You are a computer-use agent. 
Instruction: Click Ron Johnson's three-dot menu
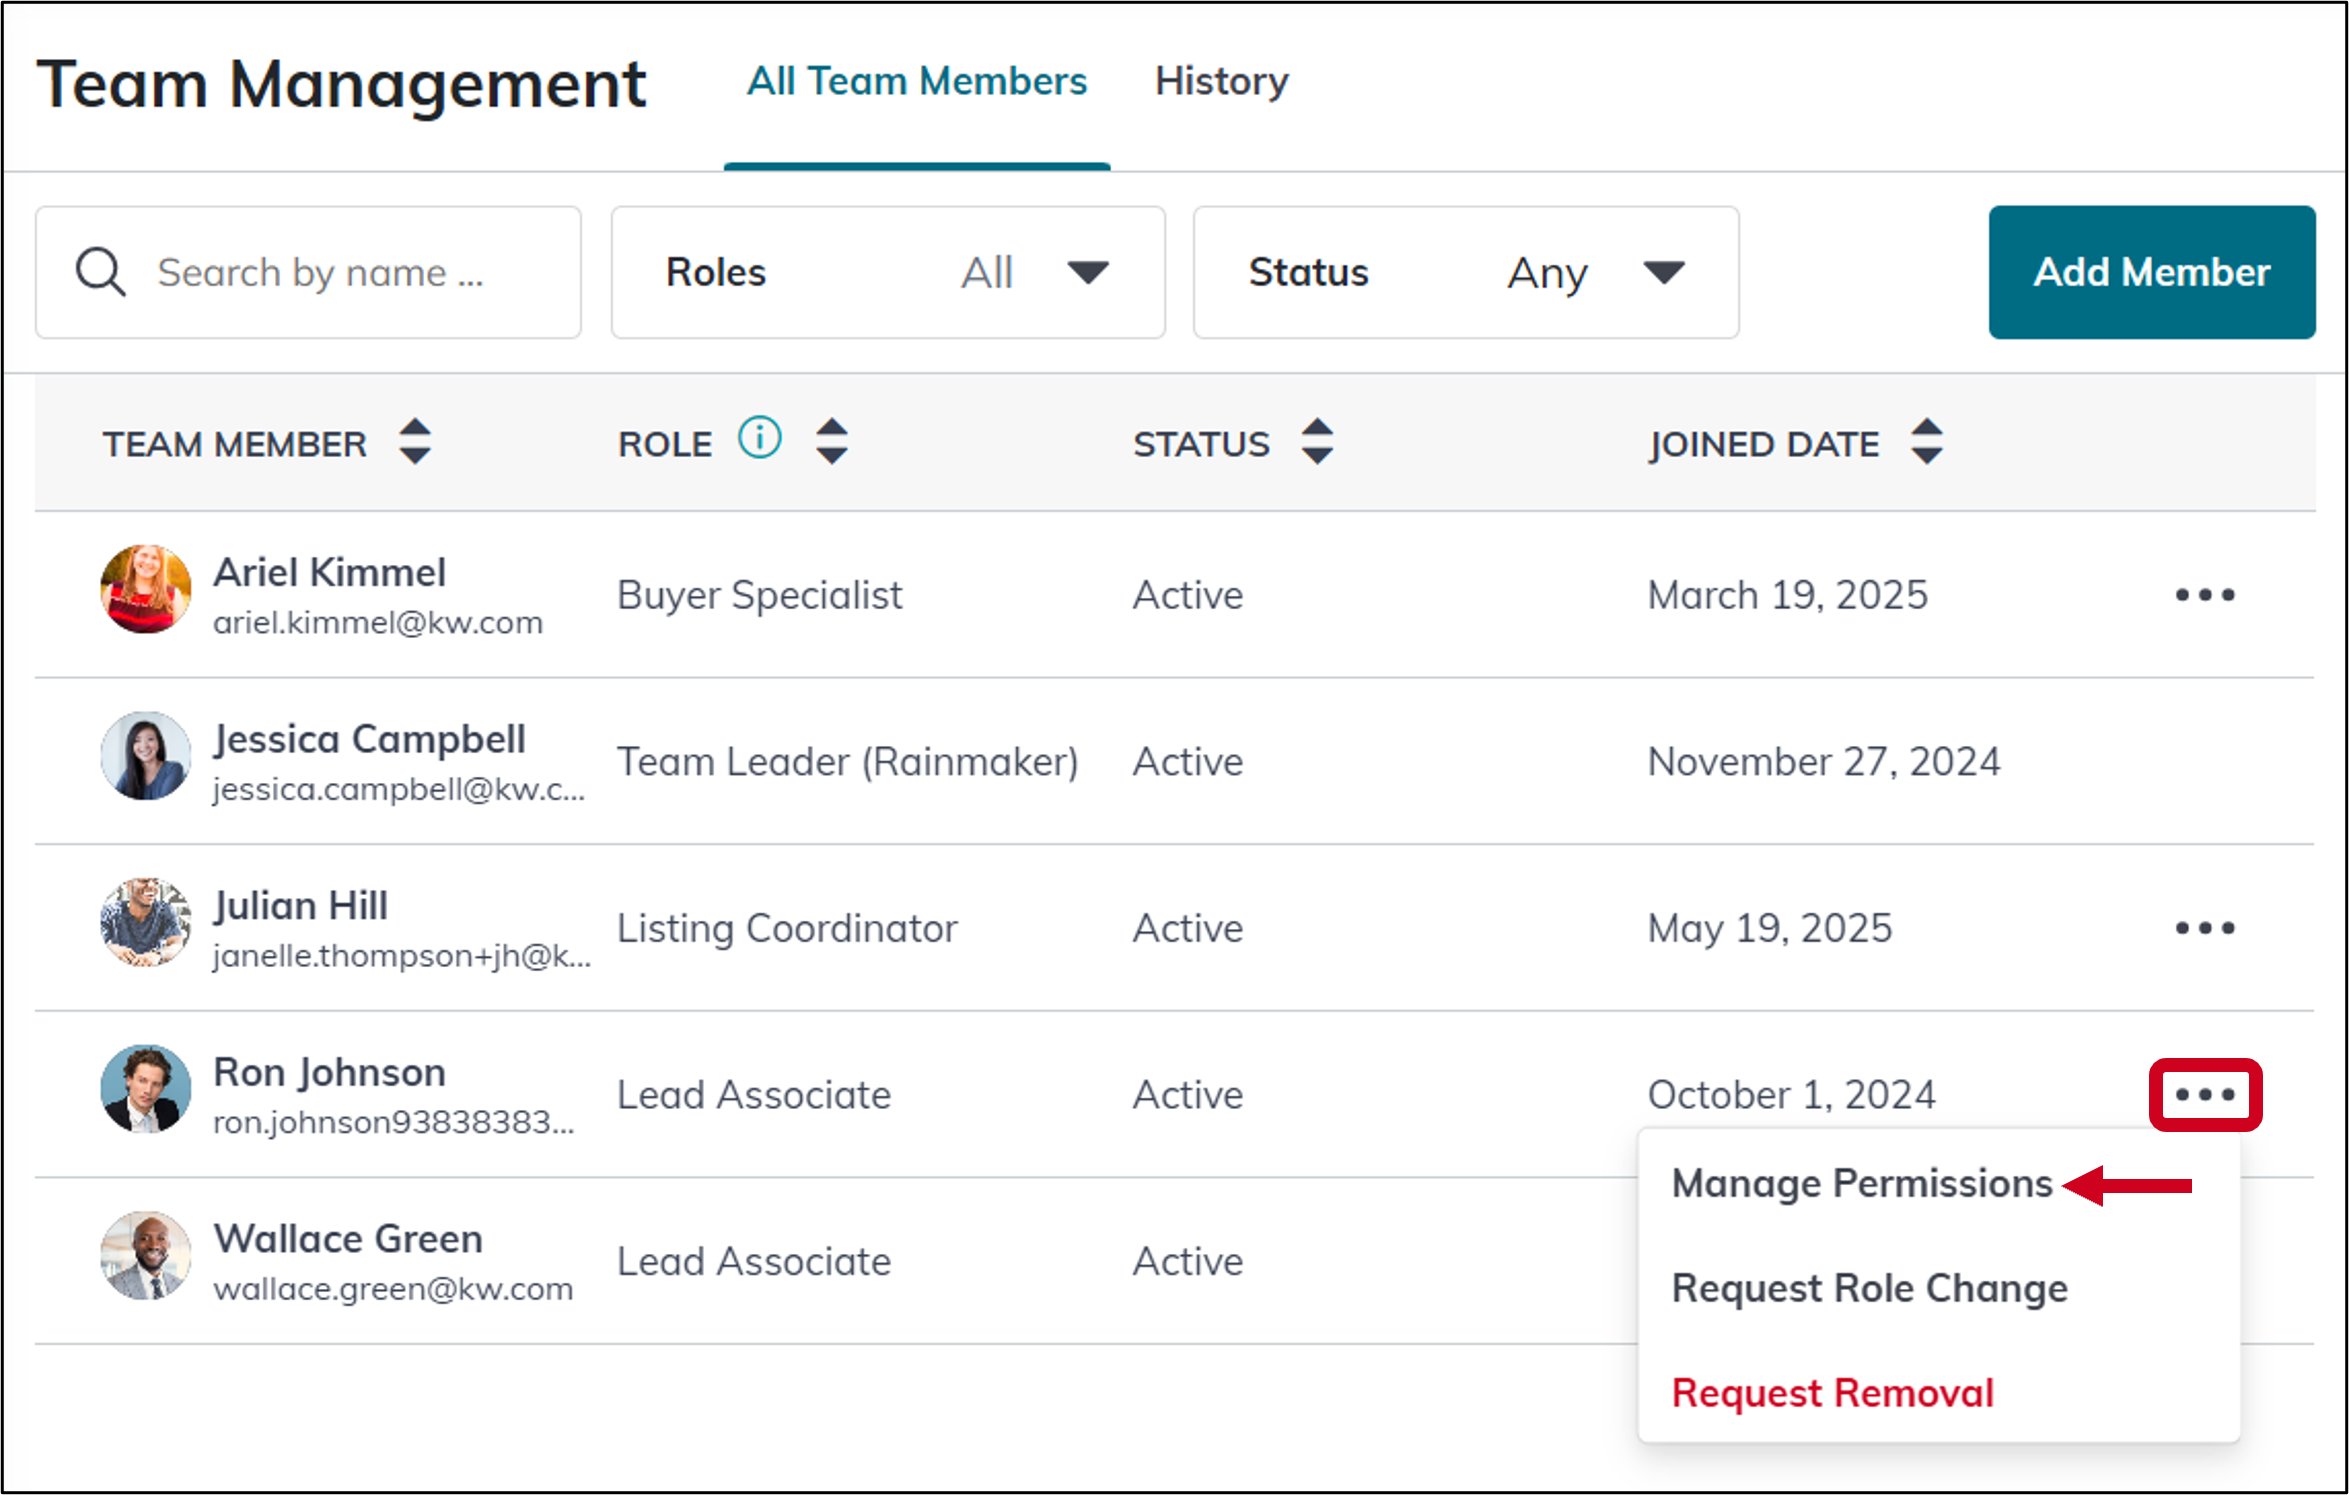coord(2205,1095)
